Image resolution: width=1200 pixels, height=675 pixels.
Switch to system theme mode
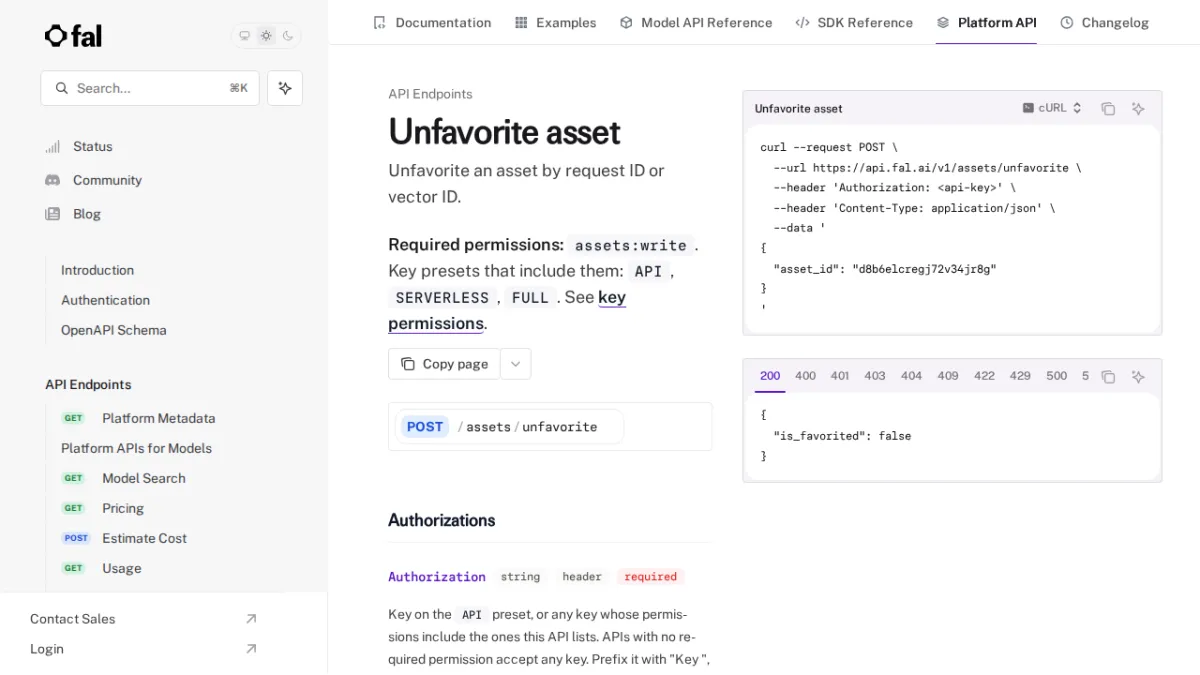[244, 36]
